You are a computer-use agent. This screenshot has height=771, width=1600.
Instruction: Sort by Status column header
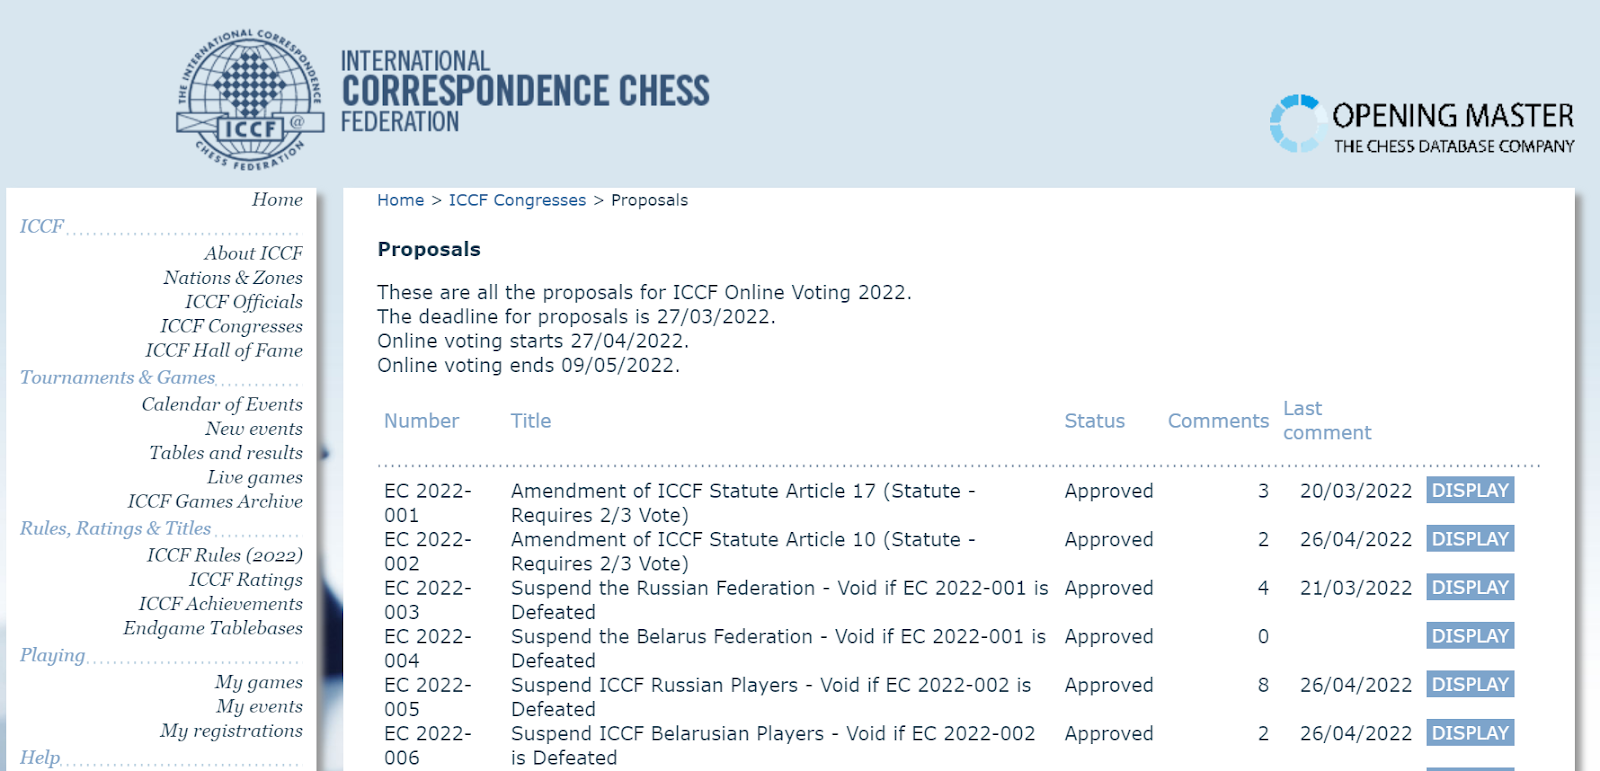(x=1094, y=421)
